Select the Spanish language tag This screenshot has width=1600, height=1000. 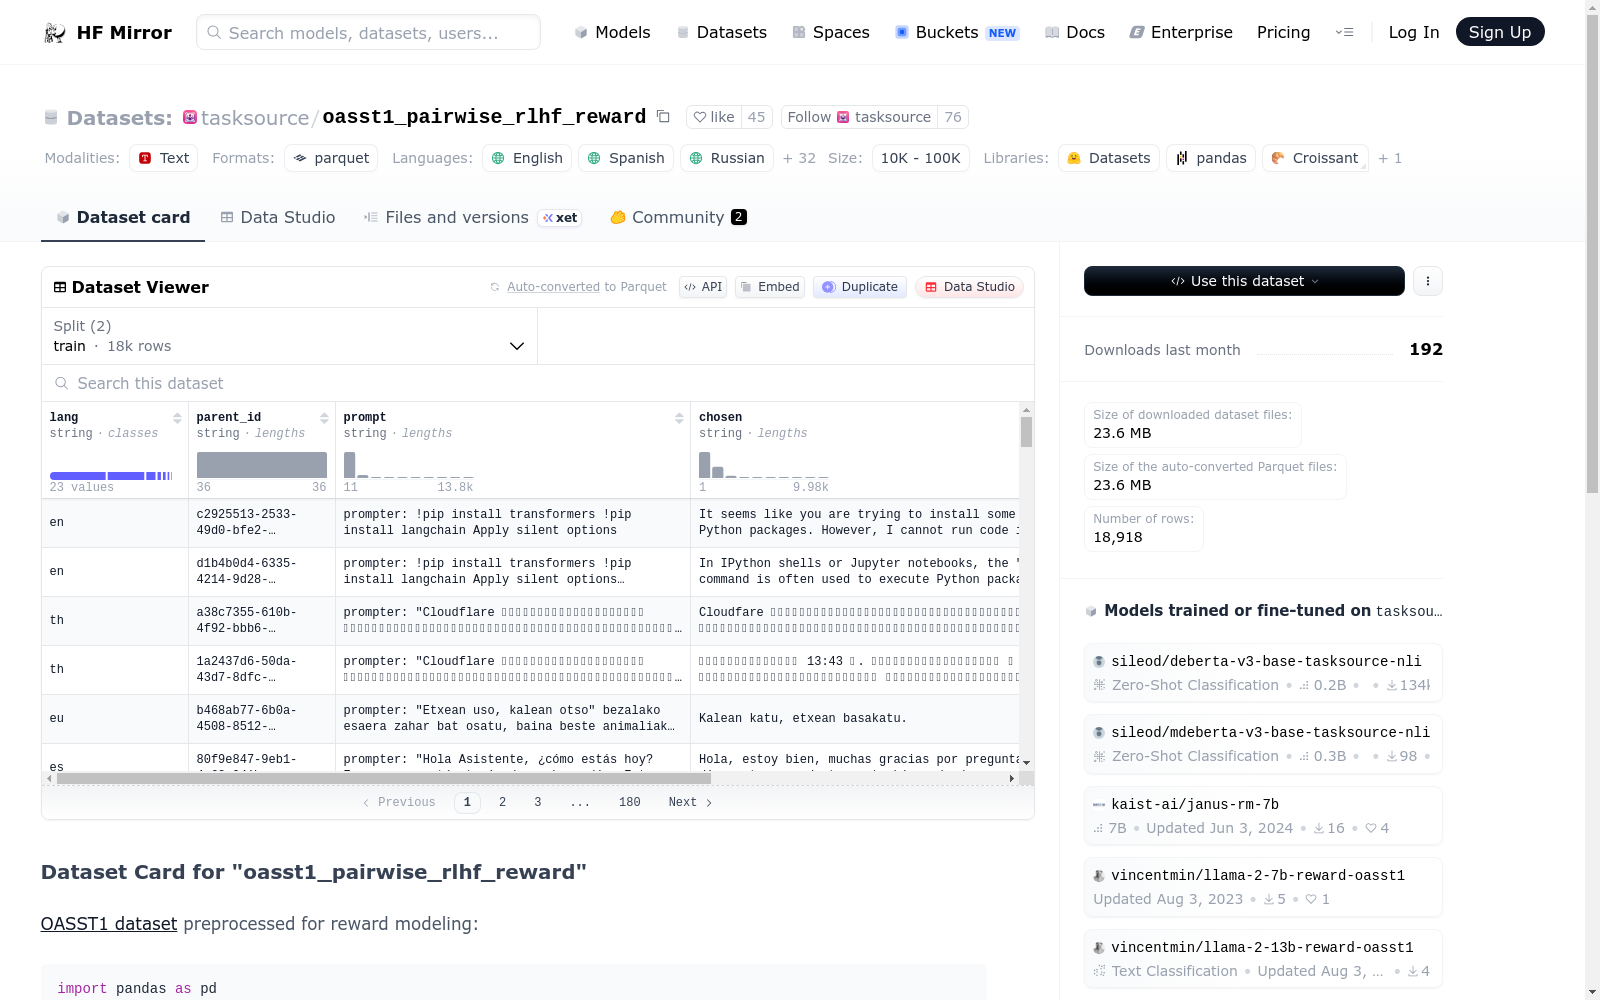[626, 158]
